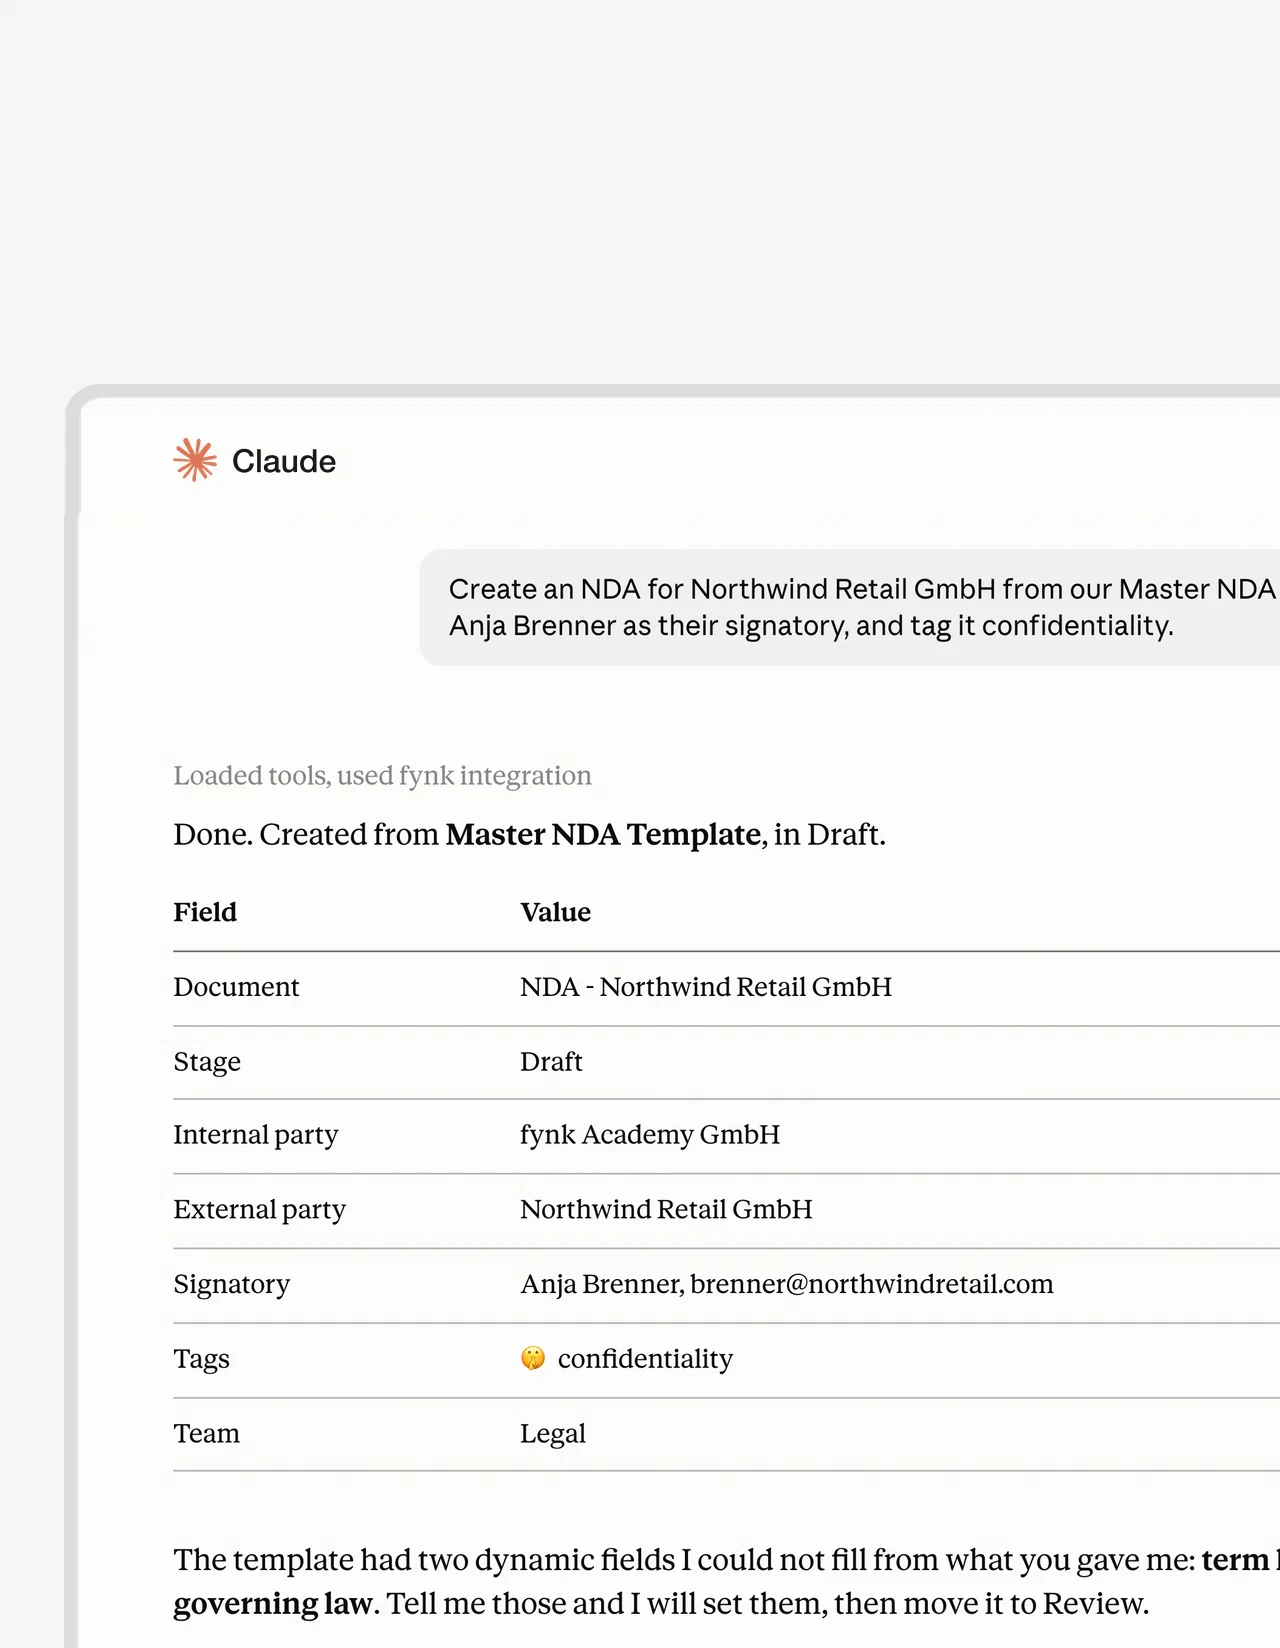Click the 'Field' column header

point(205,912)
